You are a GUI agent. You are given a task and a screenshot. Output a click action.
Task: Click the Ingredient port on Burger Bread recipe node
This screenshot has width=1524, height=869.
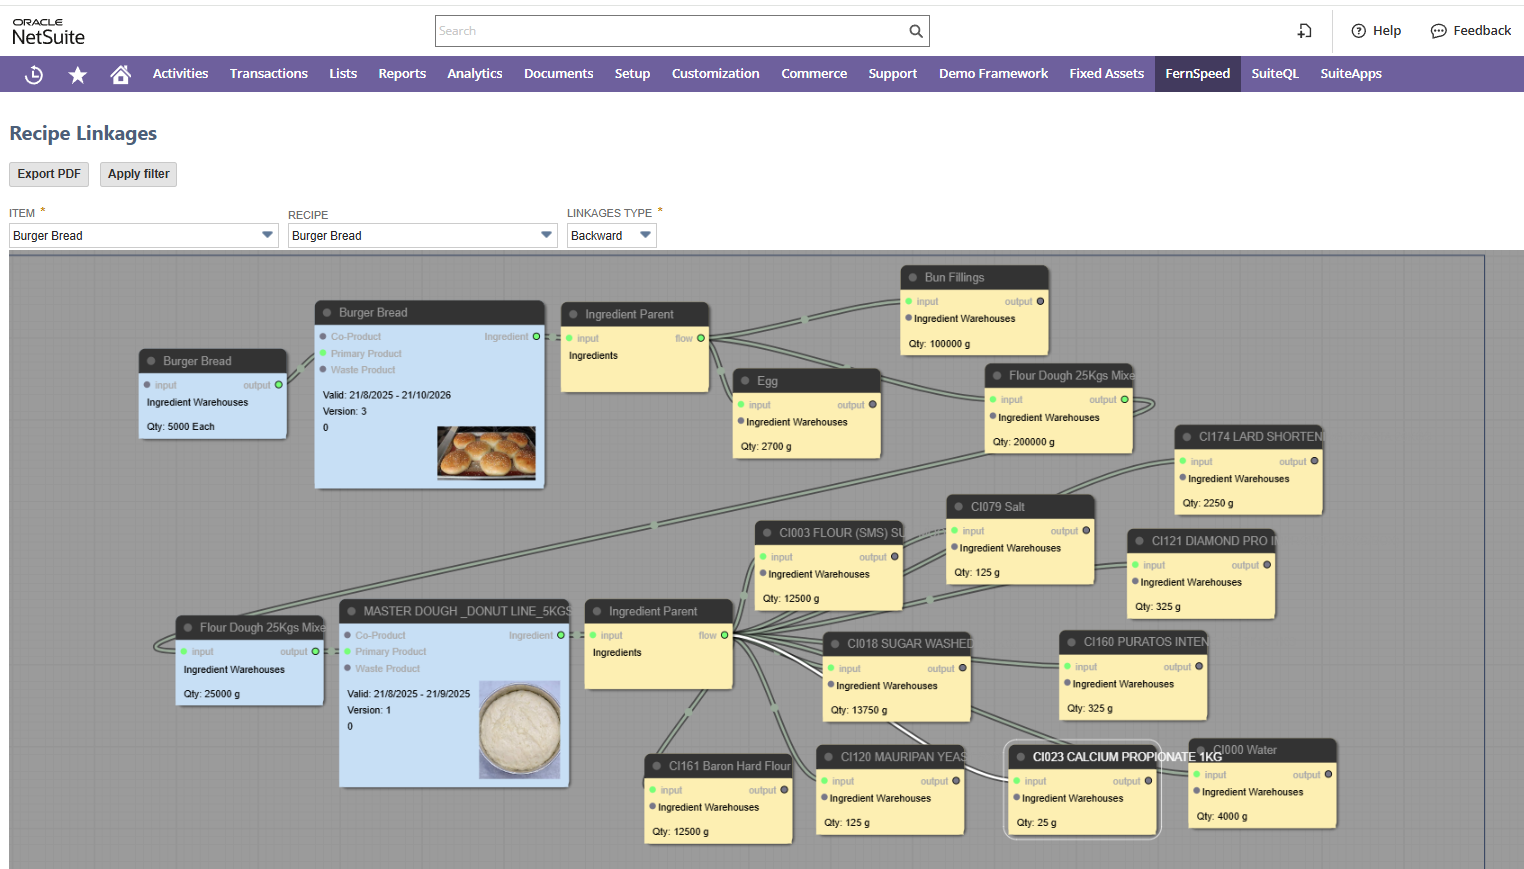pyautogui.click(x=536, y=337)
